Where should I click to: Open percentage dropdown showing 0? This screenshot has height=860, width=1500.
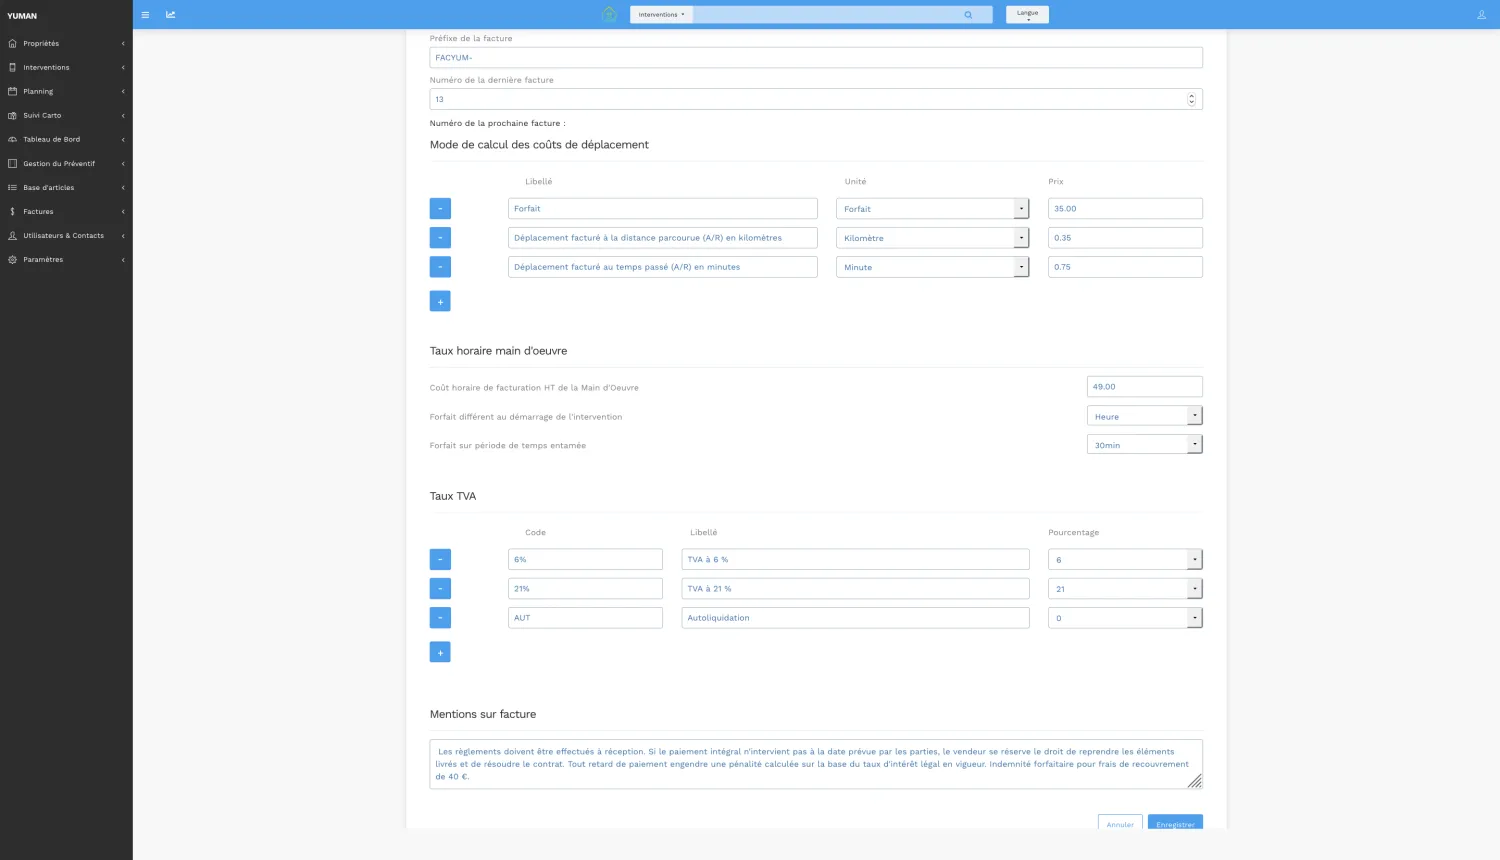(x=1125, y=618)
